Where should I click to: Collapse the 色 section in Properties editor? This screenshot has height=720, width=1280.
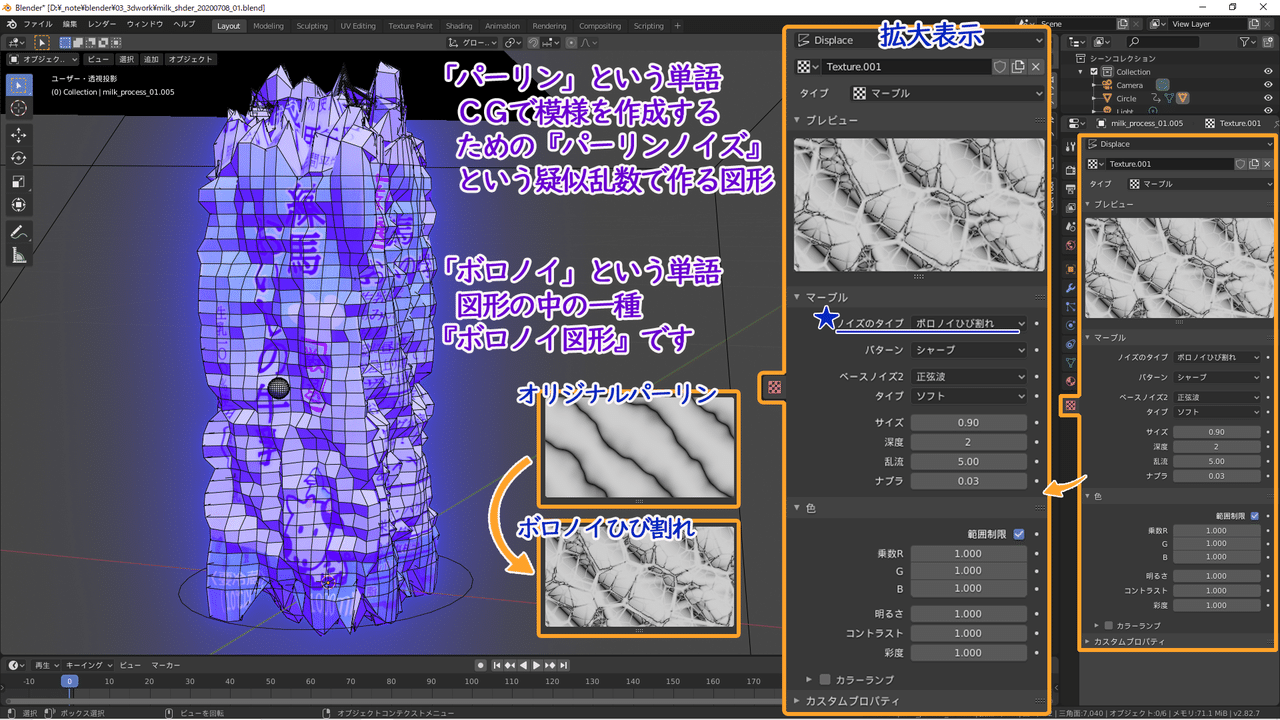point(1095,496)
